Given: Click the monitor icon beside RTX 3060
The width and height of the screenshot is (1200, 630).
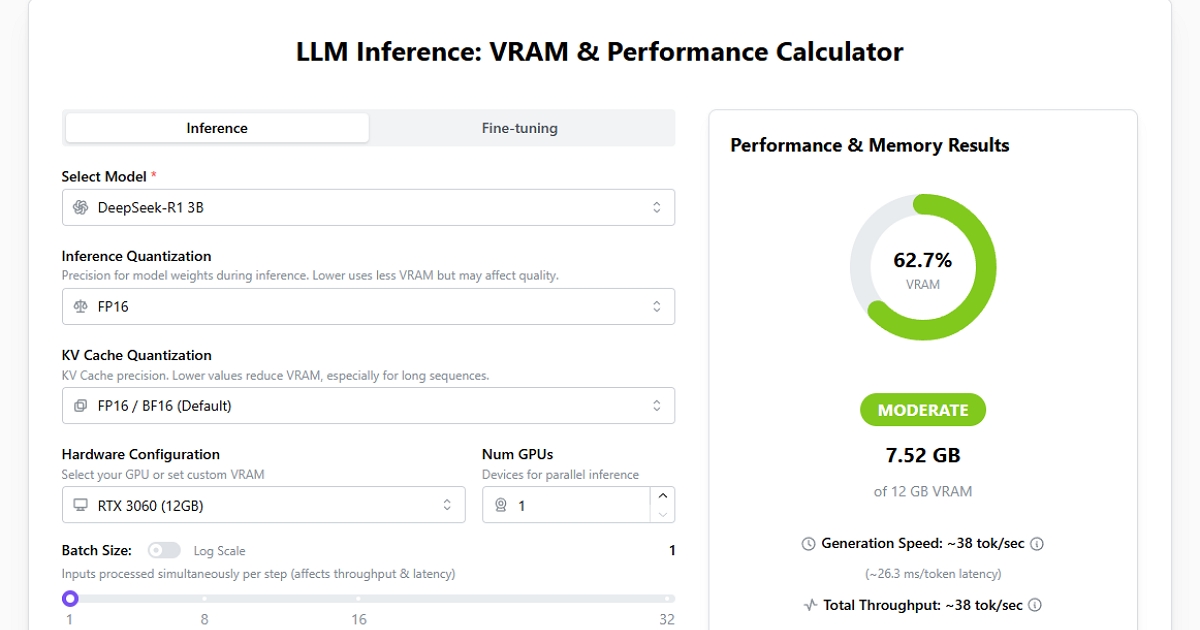Looking at the screenshot, I should click(x=81, y=505).
